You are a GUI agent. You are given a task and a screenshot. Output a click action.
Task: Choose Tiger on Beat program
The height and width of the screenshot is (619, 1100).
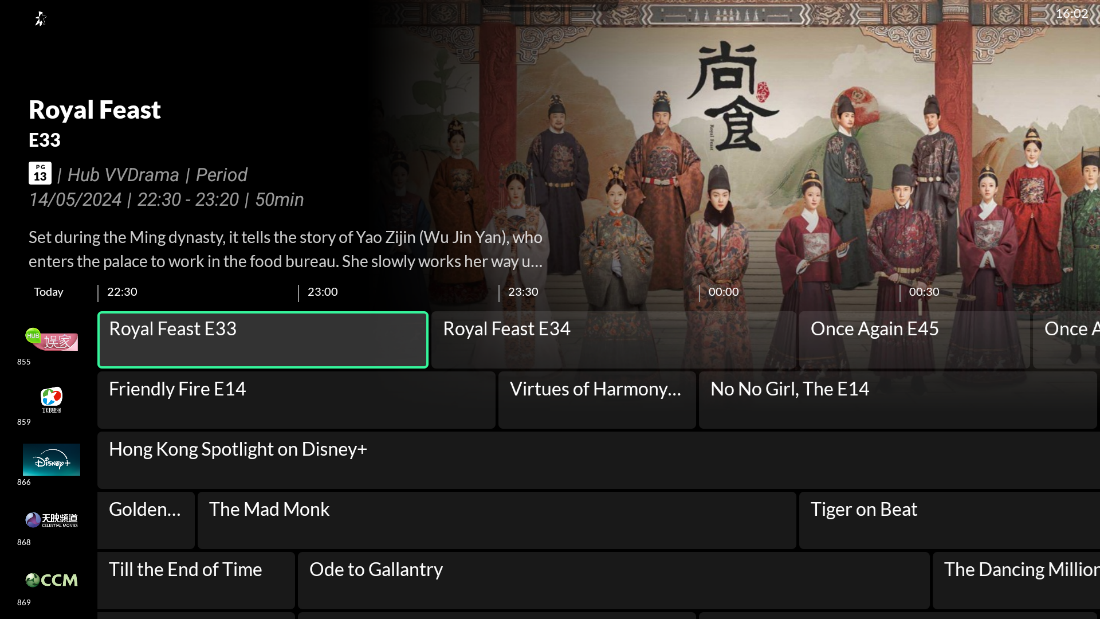click(x=950, y=520)
